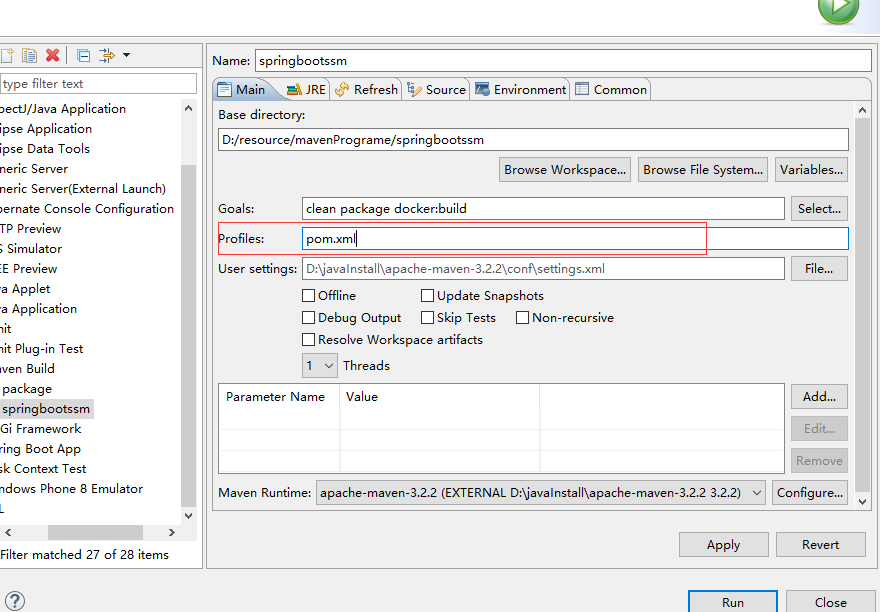Click the Value column header
880x612 pixels.
[440, 397]
